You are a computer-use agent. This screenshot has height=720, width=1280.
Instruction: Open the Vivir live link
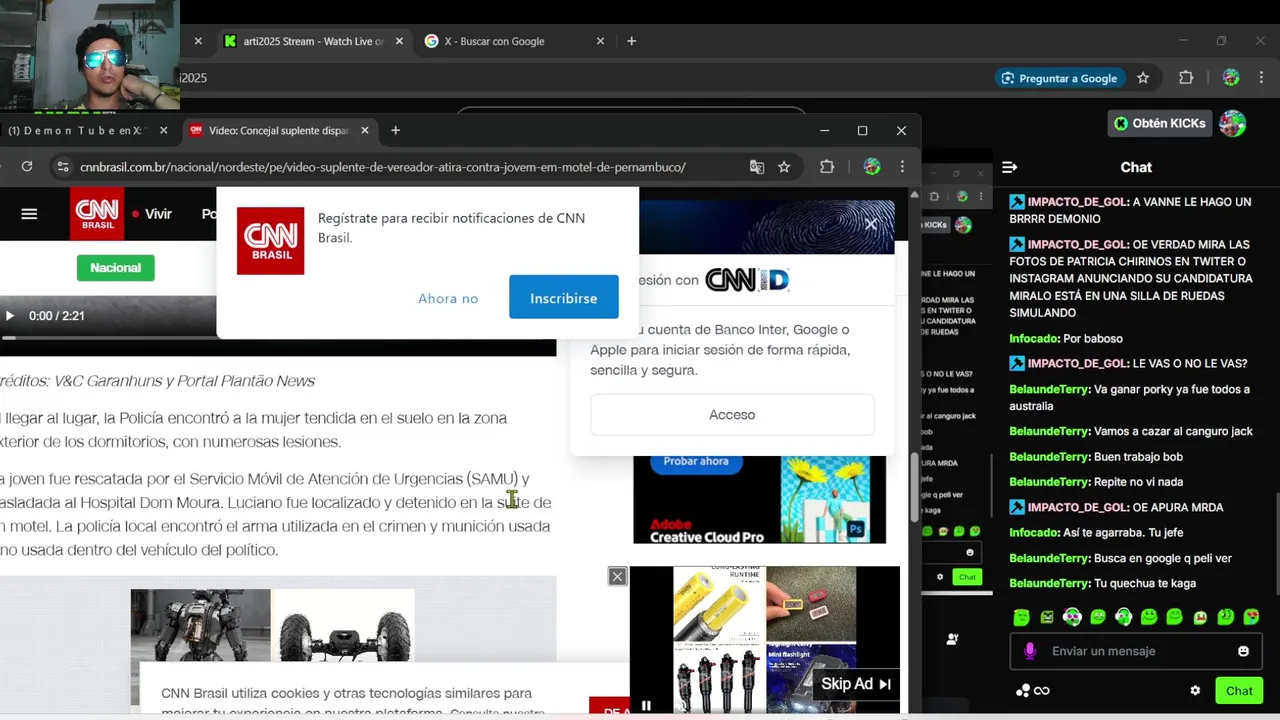click(152, 214)
